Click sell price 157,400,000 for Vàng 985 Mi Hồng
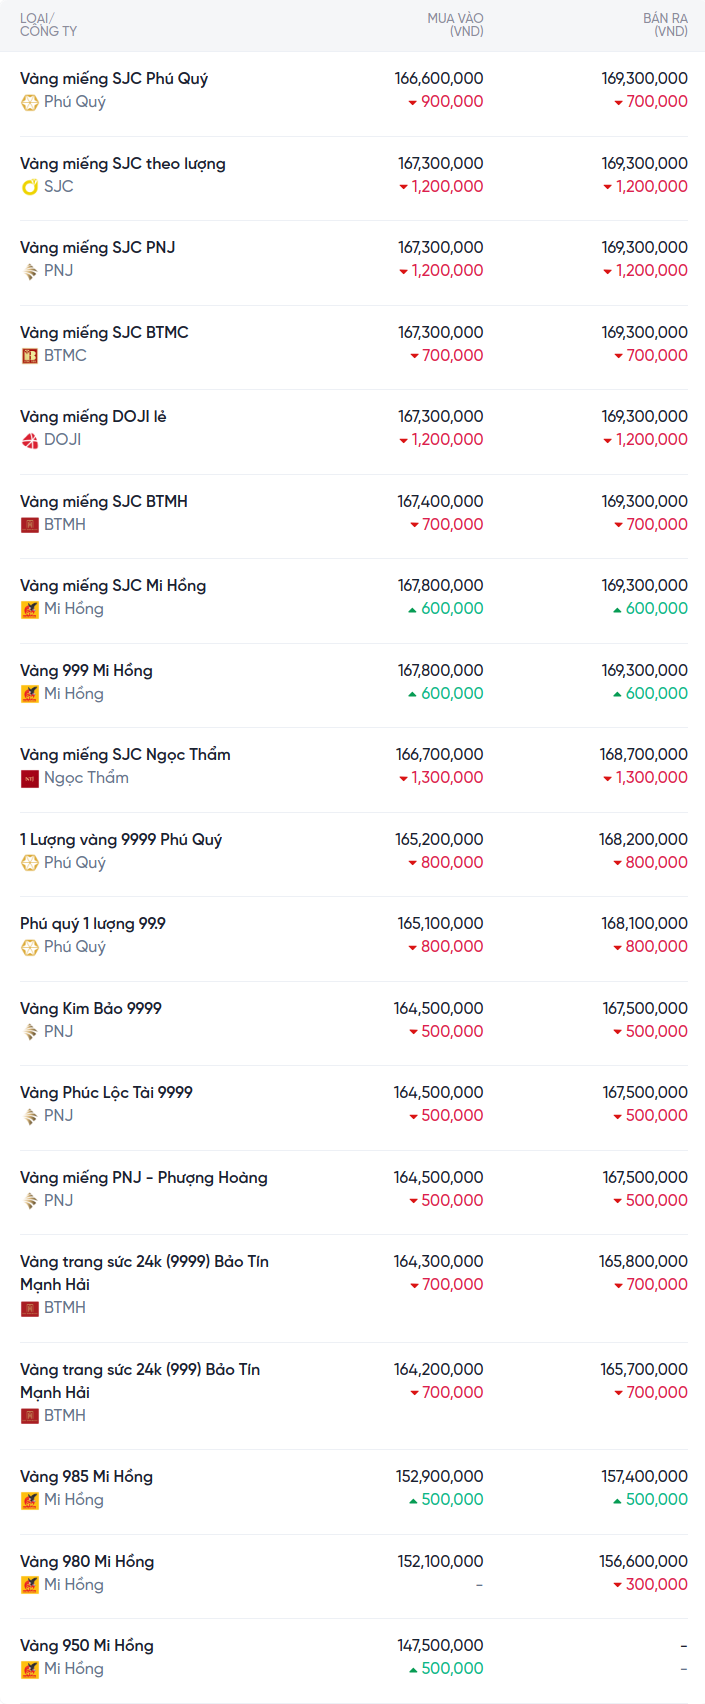The image size is (705, 1704). click(643, 1476)
